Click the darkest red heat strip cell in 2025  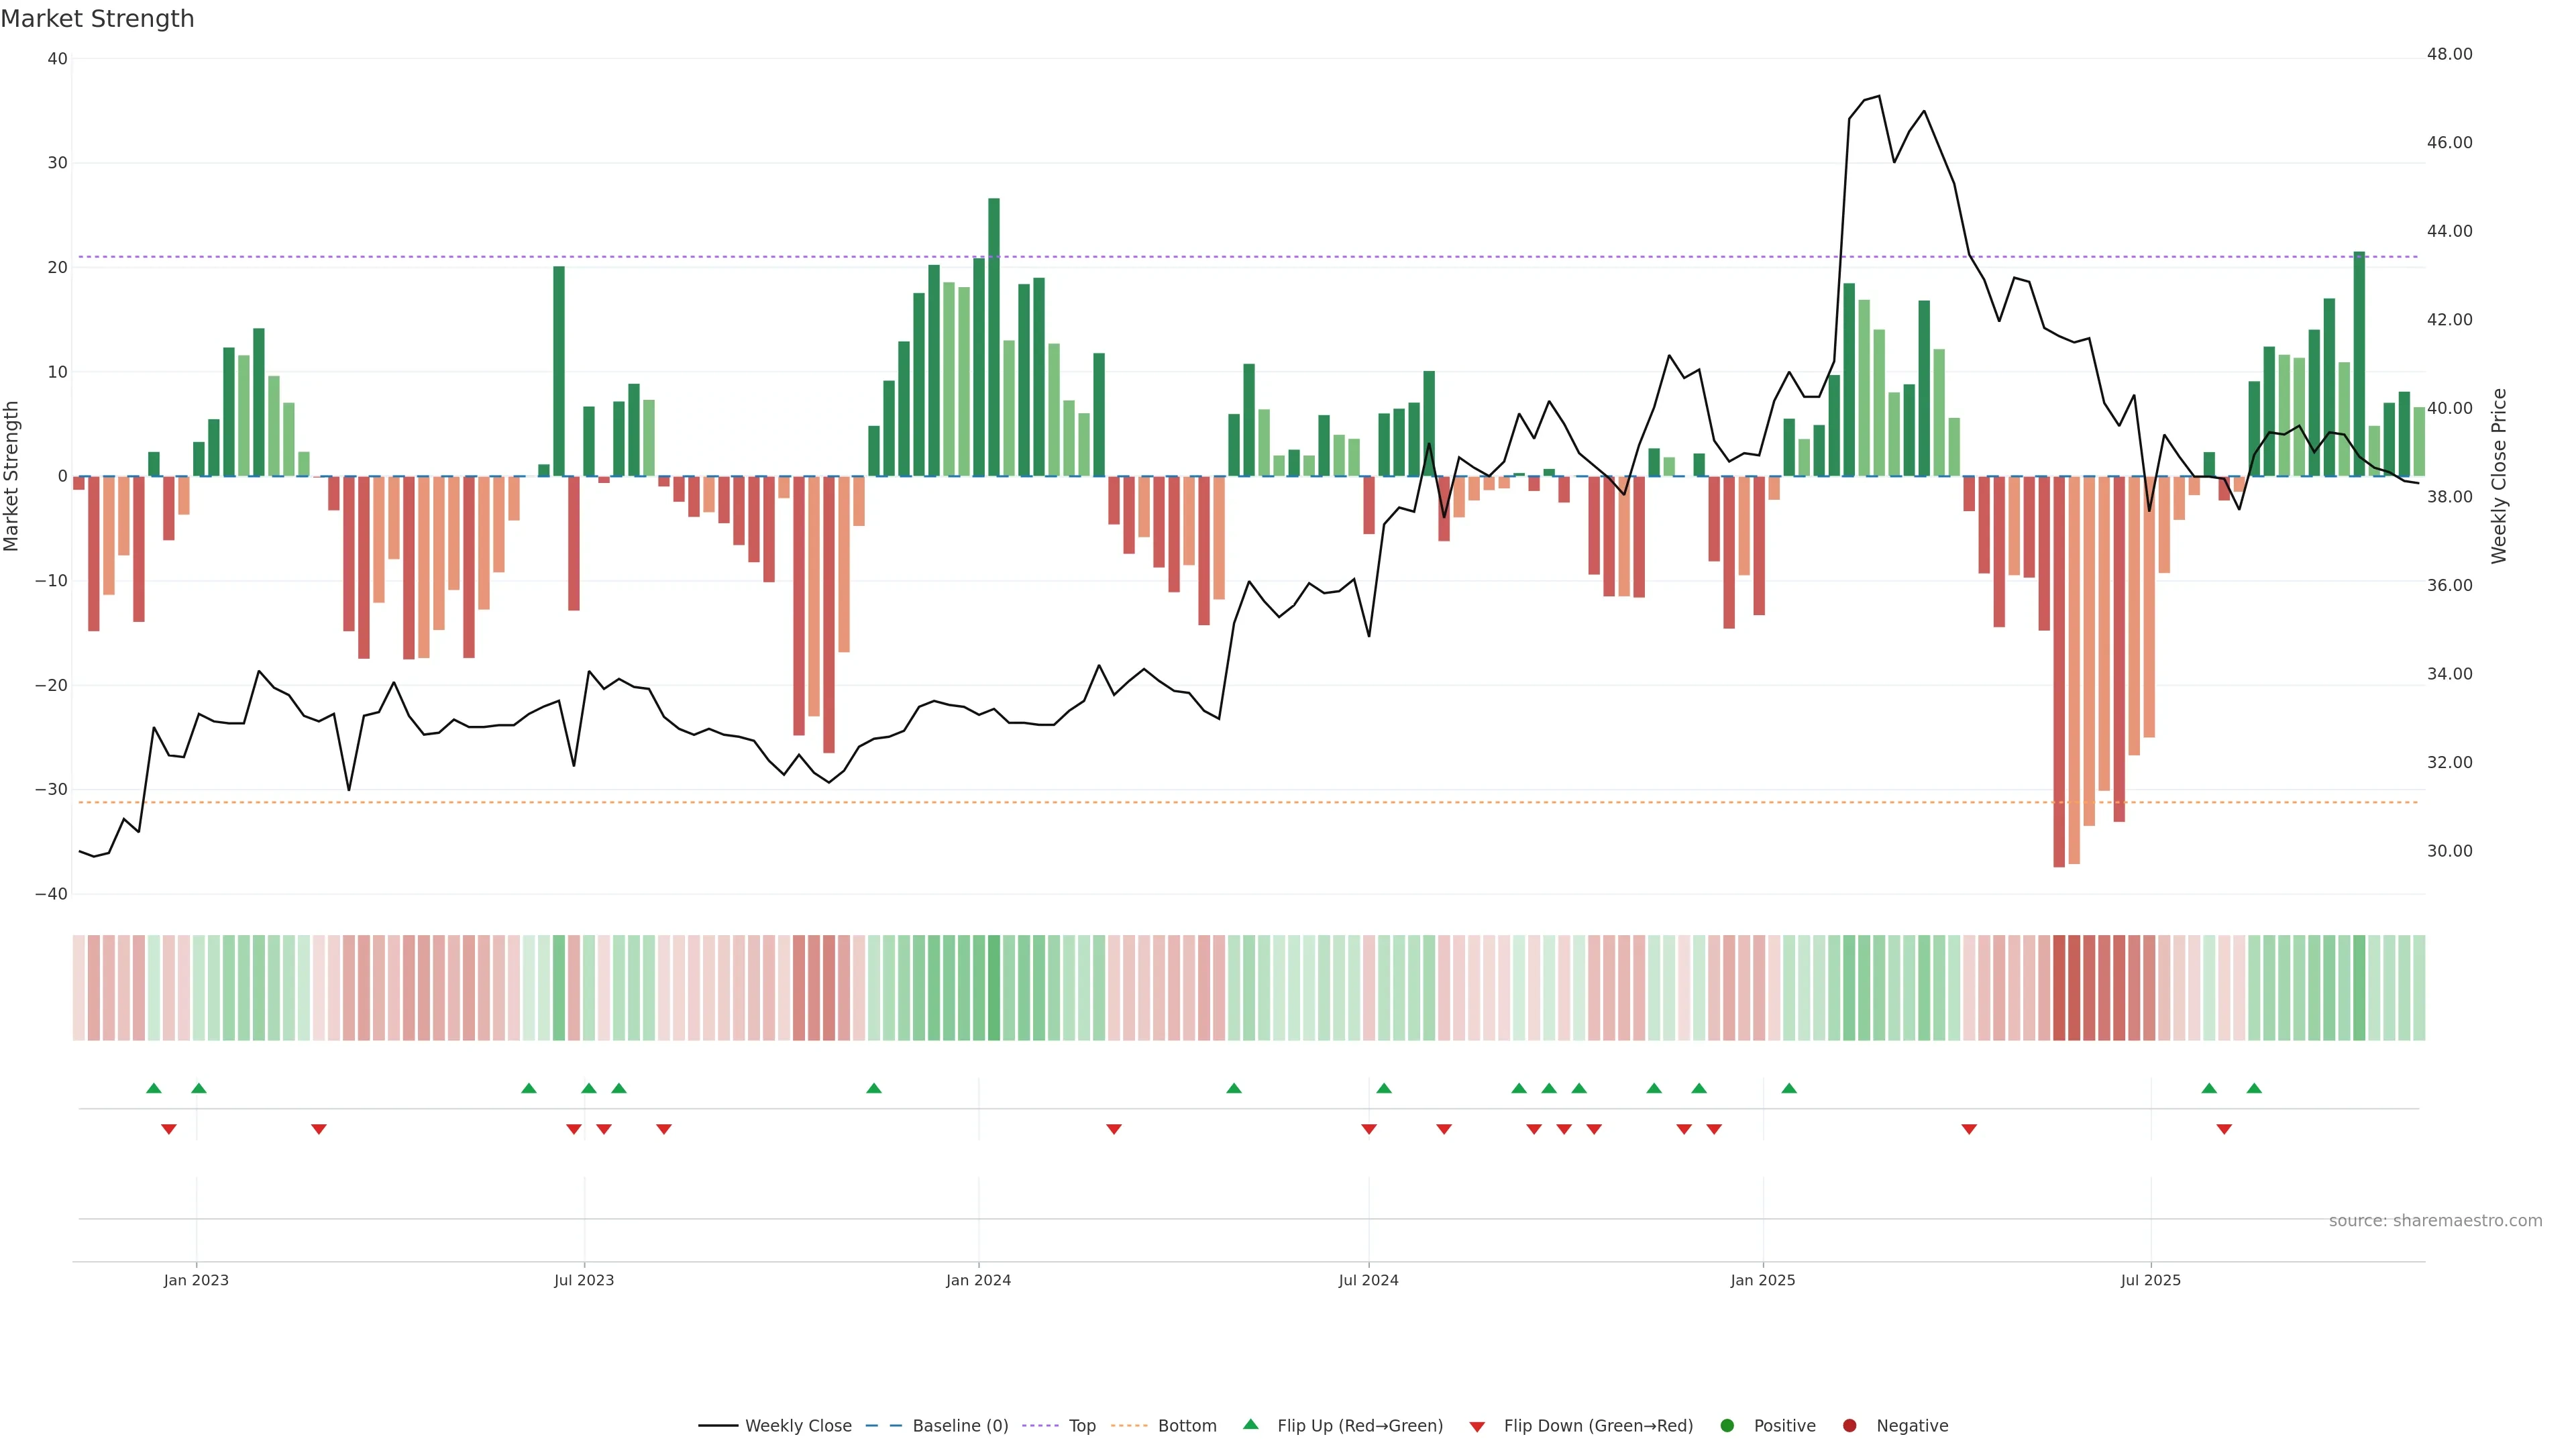tap(2059, 987)
